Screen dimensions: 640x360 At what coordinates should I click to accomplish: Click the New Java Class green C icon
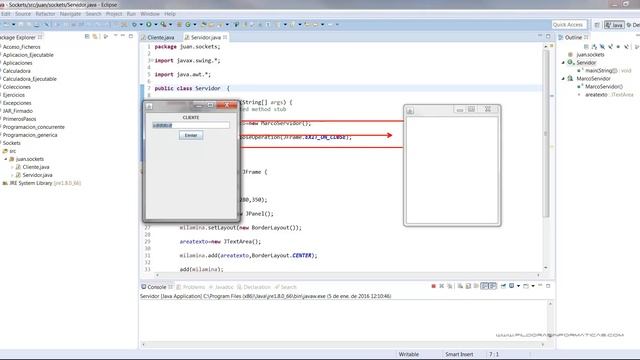click(188, 24)
